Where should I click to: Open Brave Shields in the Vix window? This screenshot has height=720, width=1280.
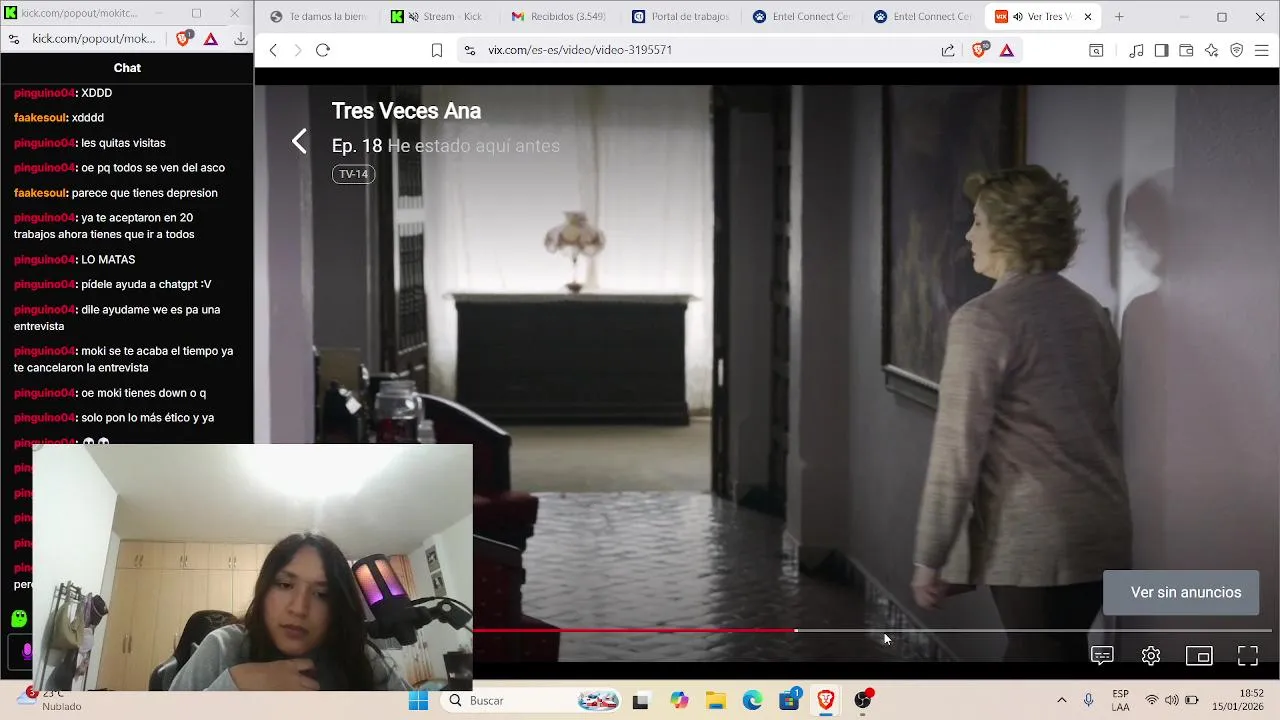click(x=979, y=50)
